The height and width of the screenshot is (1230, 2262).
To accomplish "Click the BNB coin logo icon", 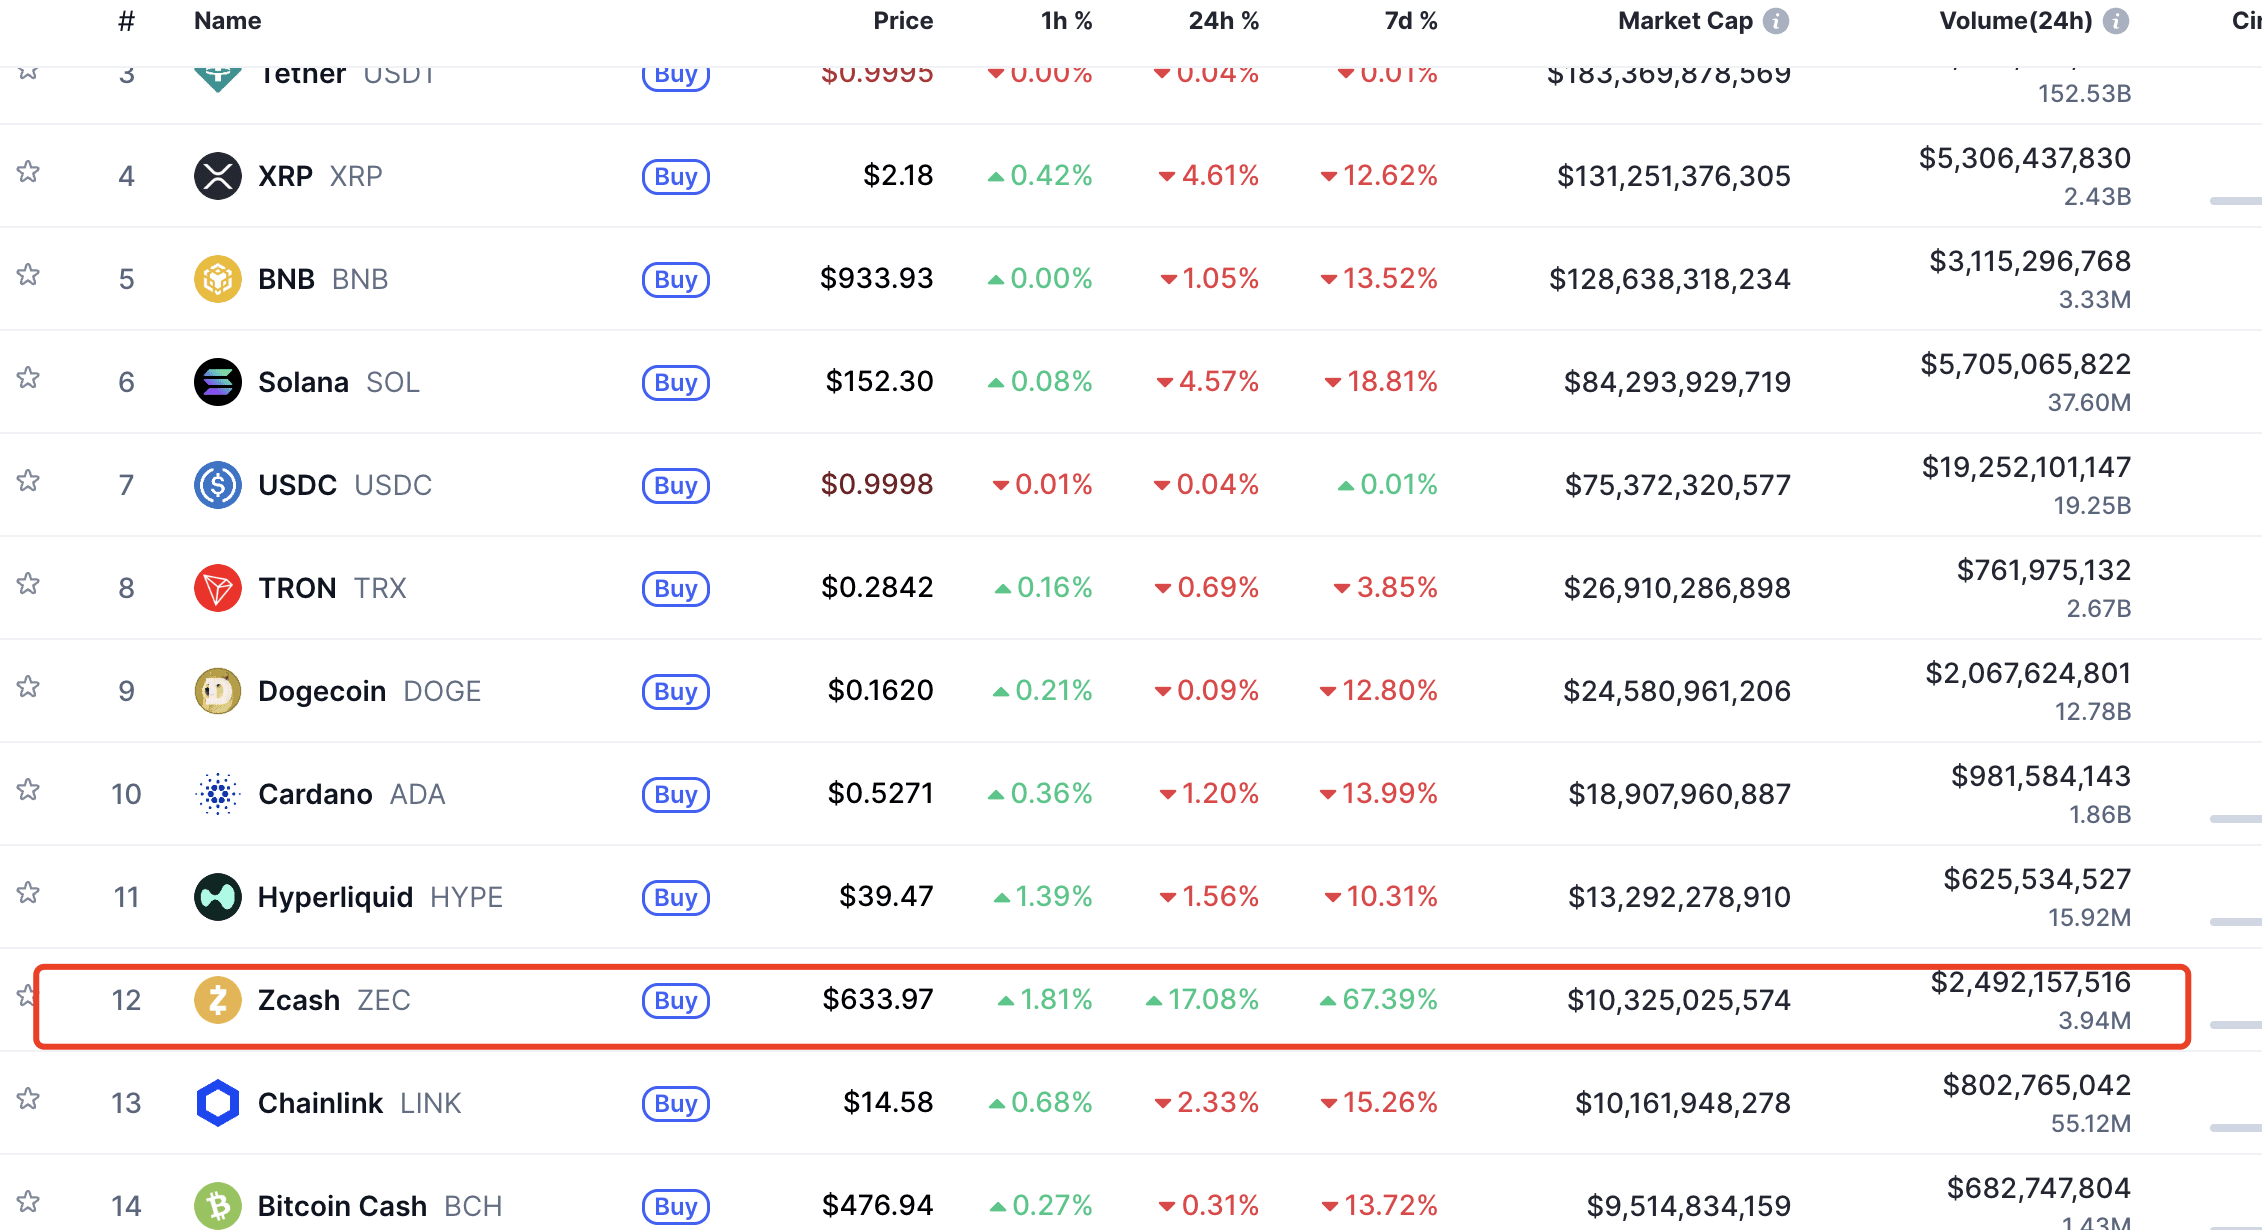I will click(217, 279).
